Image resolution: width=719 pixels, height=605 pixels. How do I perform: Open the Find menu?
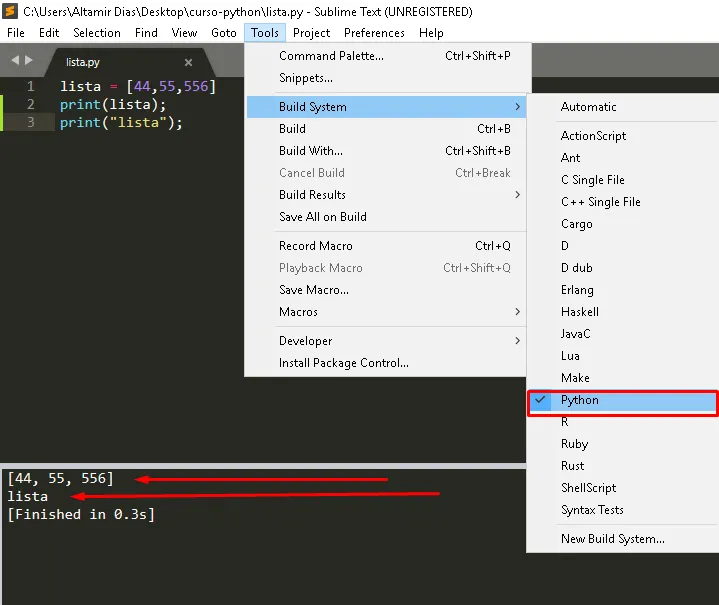(146, 33)
